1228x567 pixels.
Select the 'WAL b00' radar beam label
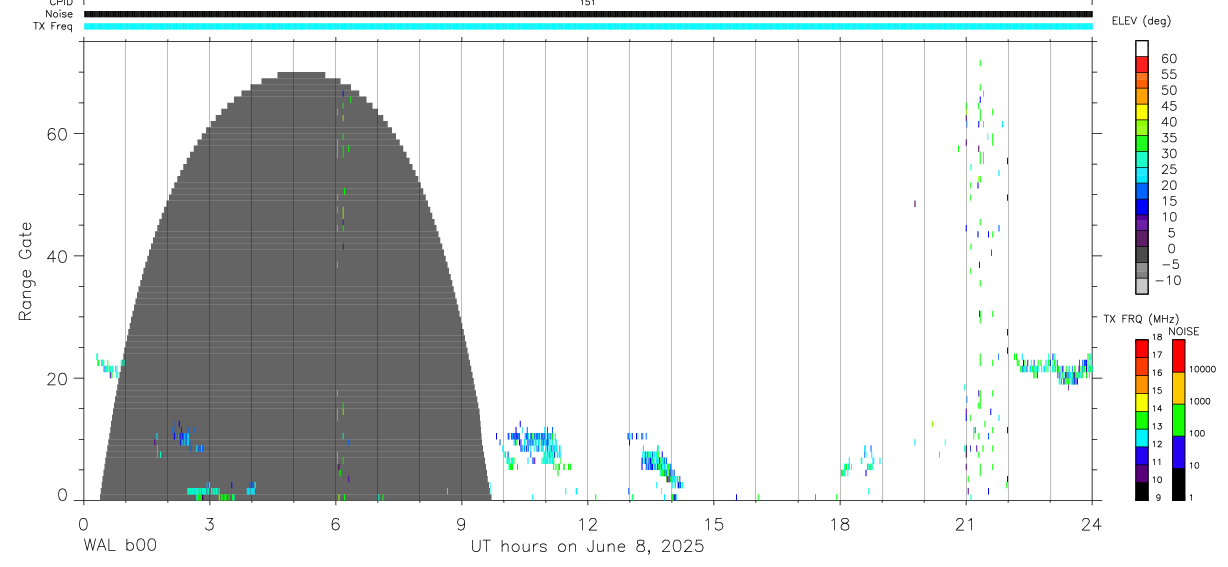point(119,547)
